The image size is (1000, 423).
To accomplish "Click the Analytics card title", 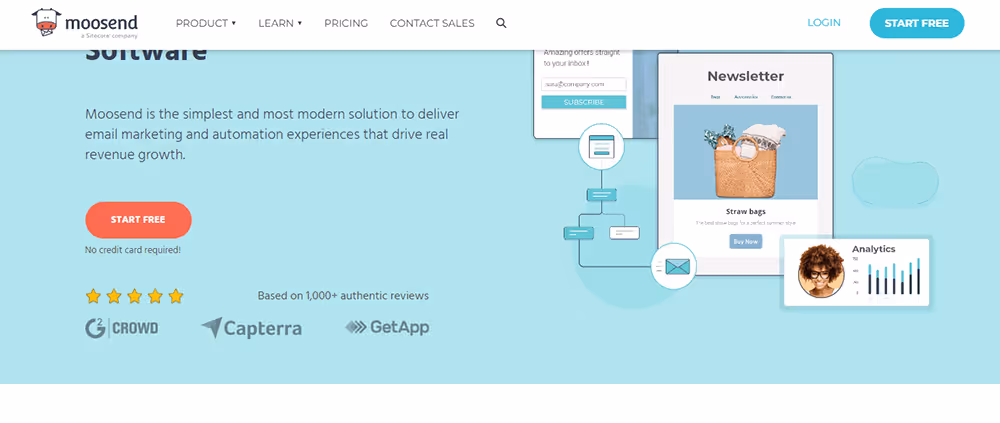I will (x=873, y=249).
